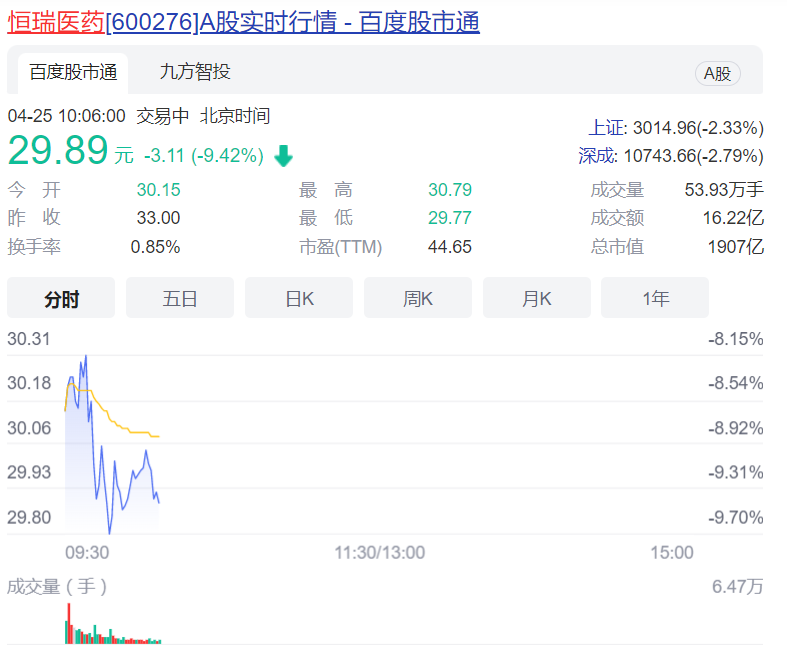Click the 市盈(TTM) value 44.65

tap(450, 246)
